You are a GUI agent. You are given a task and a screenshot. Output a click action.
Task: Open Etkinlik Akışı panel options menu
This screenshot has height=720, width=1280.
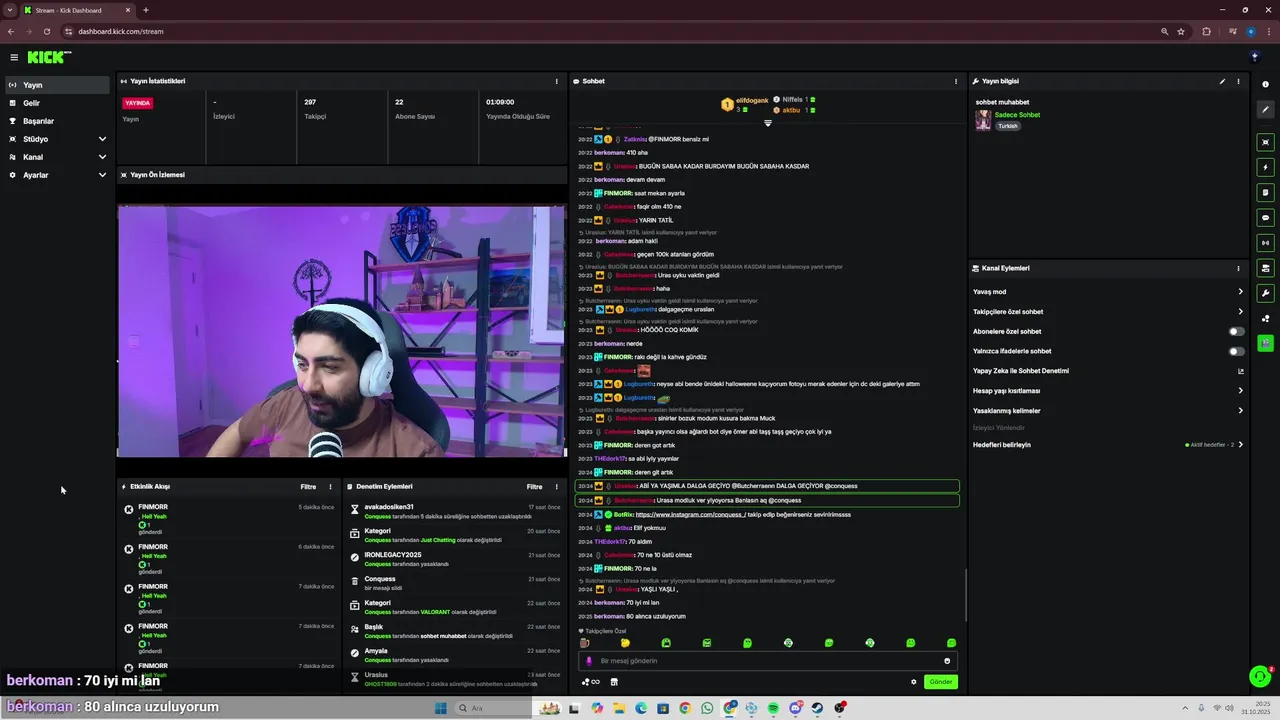tap(330, 487)
